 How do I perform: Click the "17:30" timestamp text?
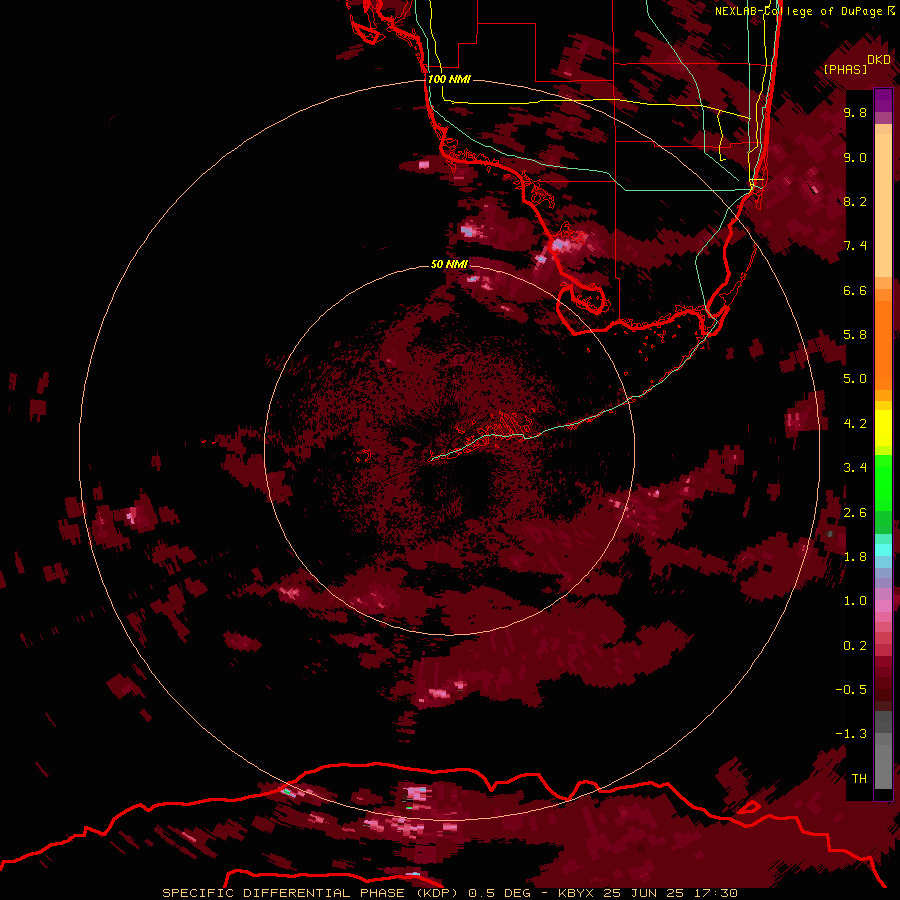coord(715,893)
